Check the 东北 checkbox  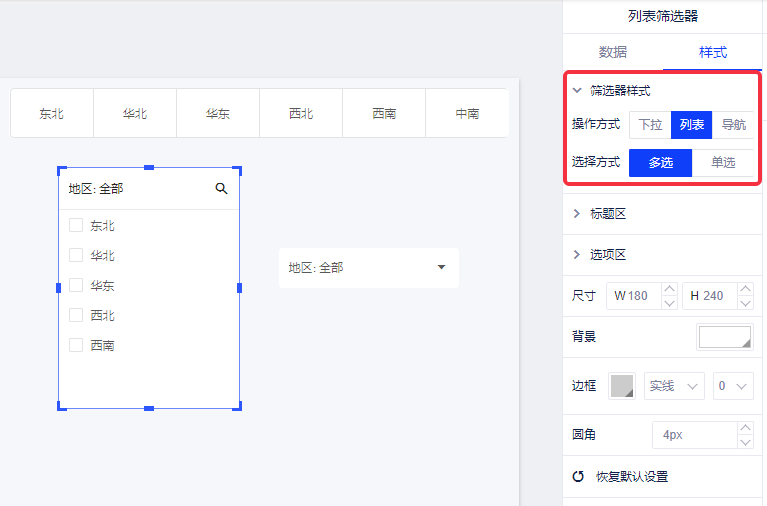[x=76, y=225]
